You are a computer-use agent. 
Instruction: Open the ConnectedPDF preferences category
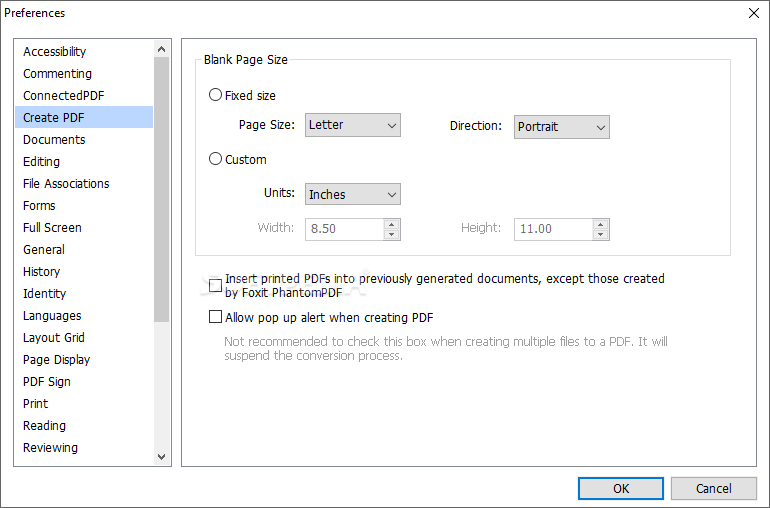click(84, 95)
